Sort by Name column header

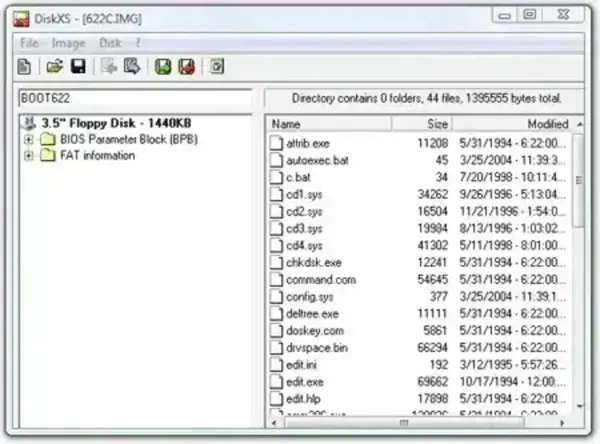tap(329, 124)
